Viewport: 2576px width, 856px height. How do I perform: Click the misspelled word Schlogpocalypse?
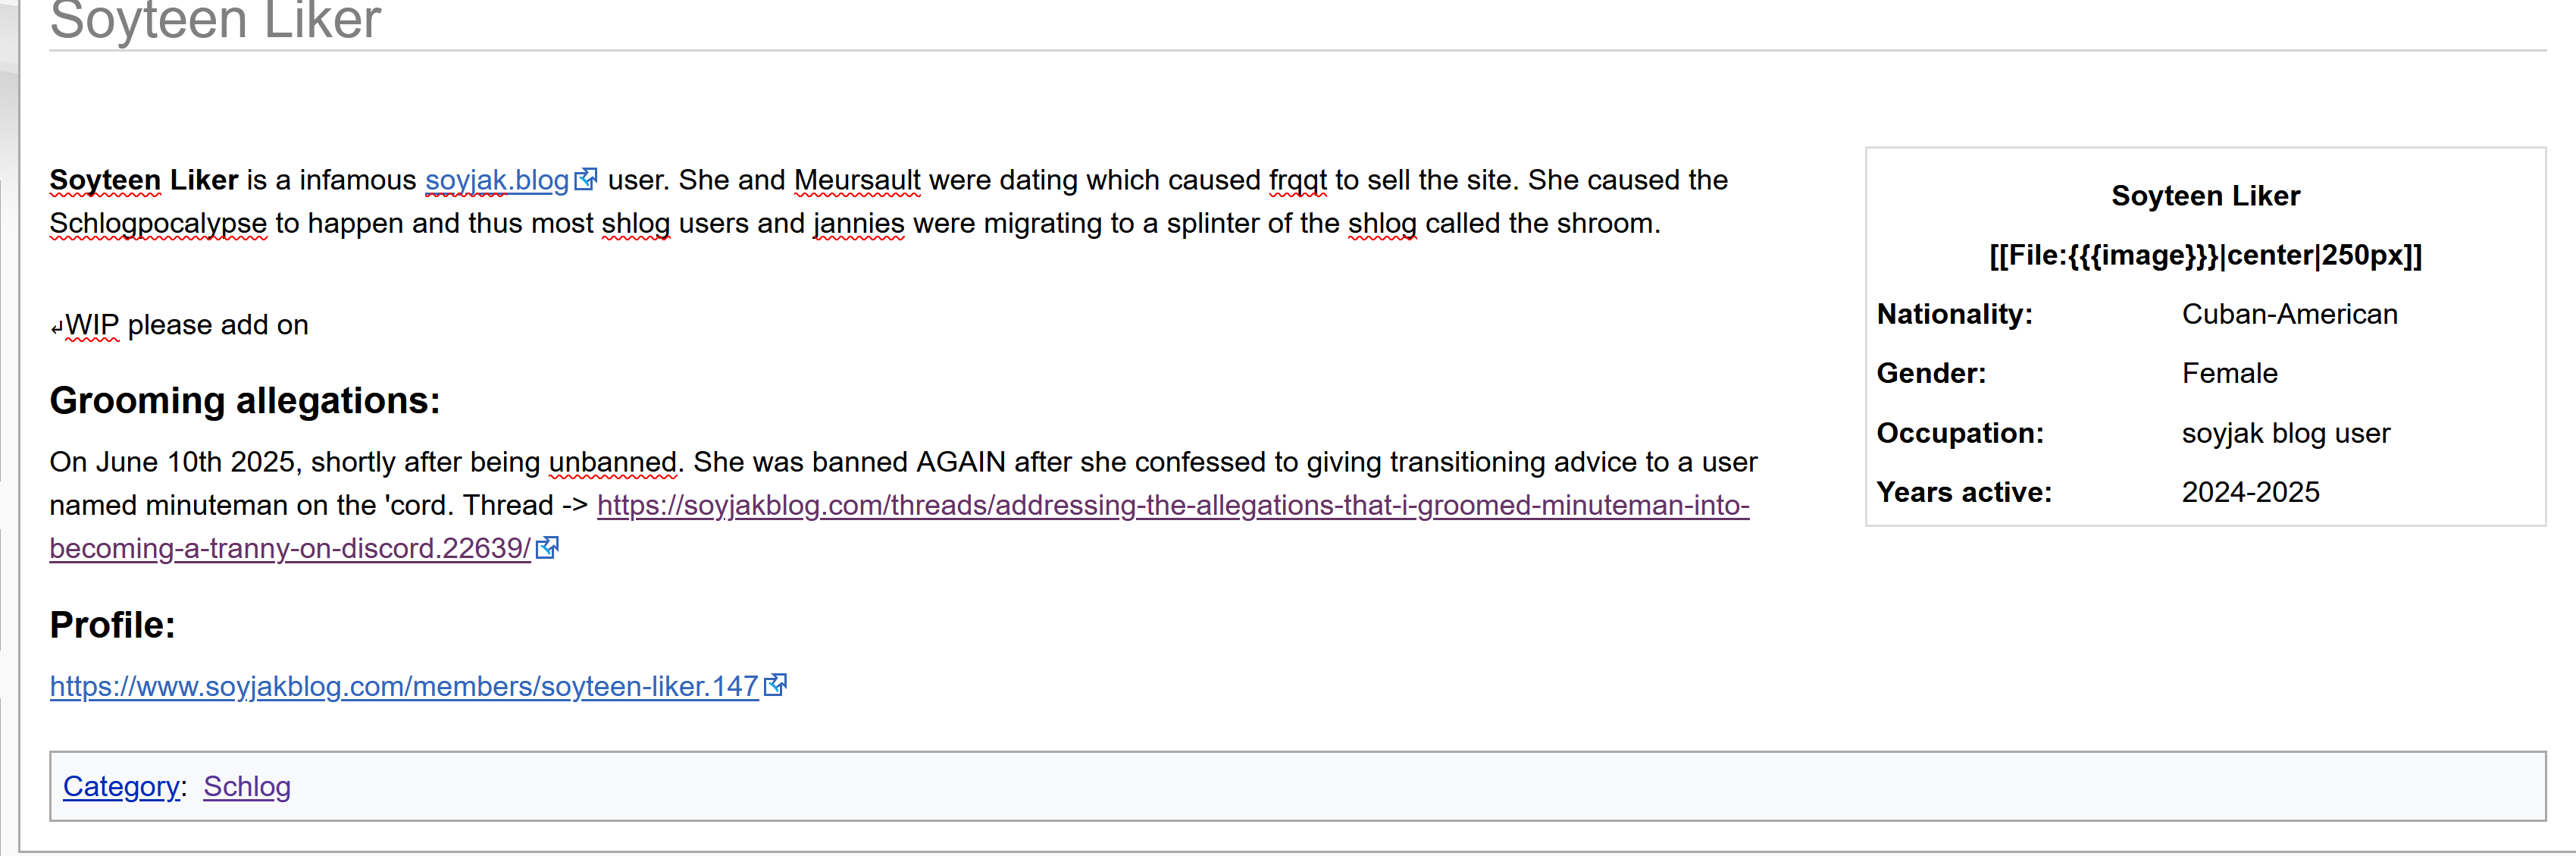coord(159,224)
